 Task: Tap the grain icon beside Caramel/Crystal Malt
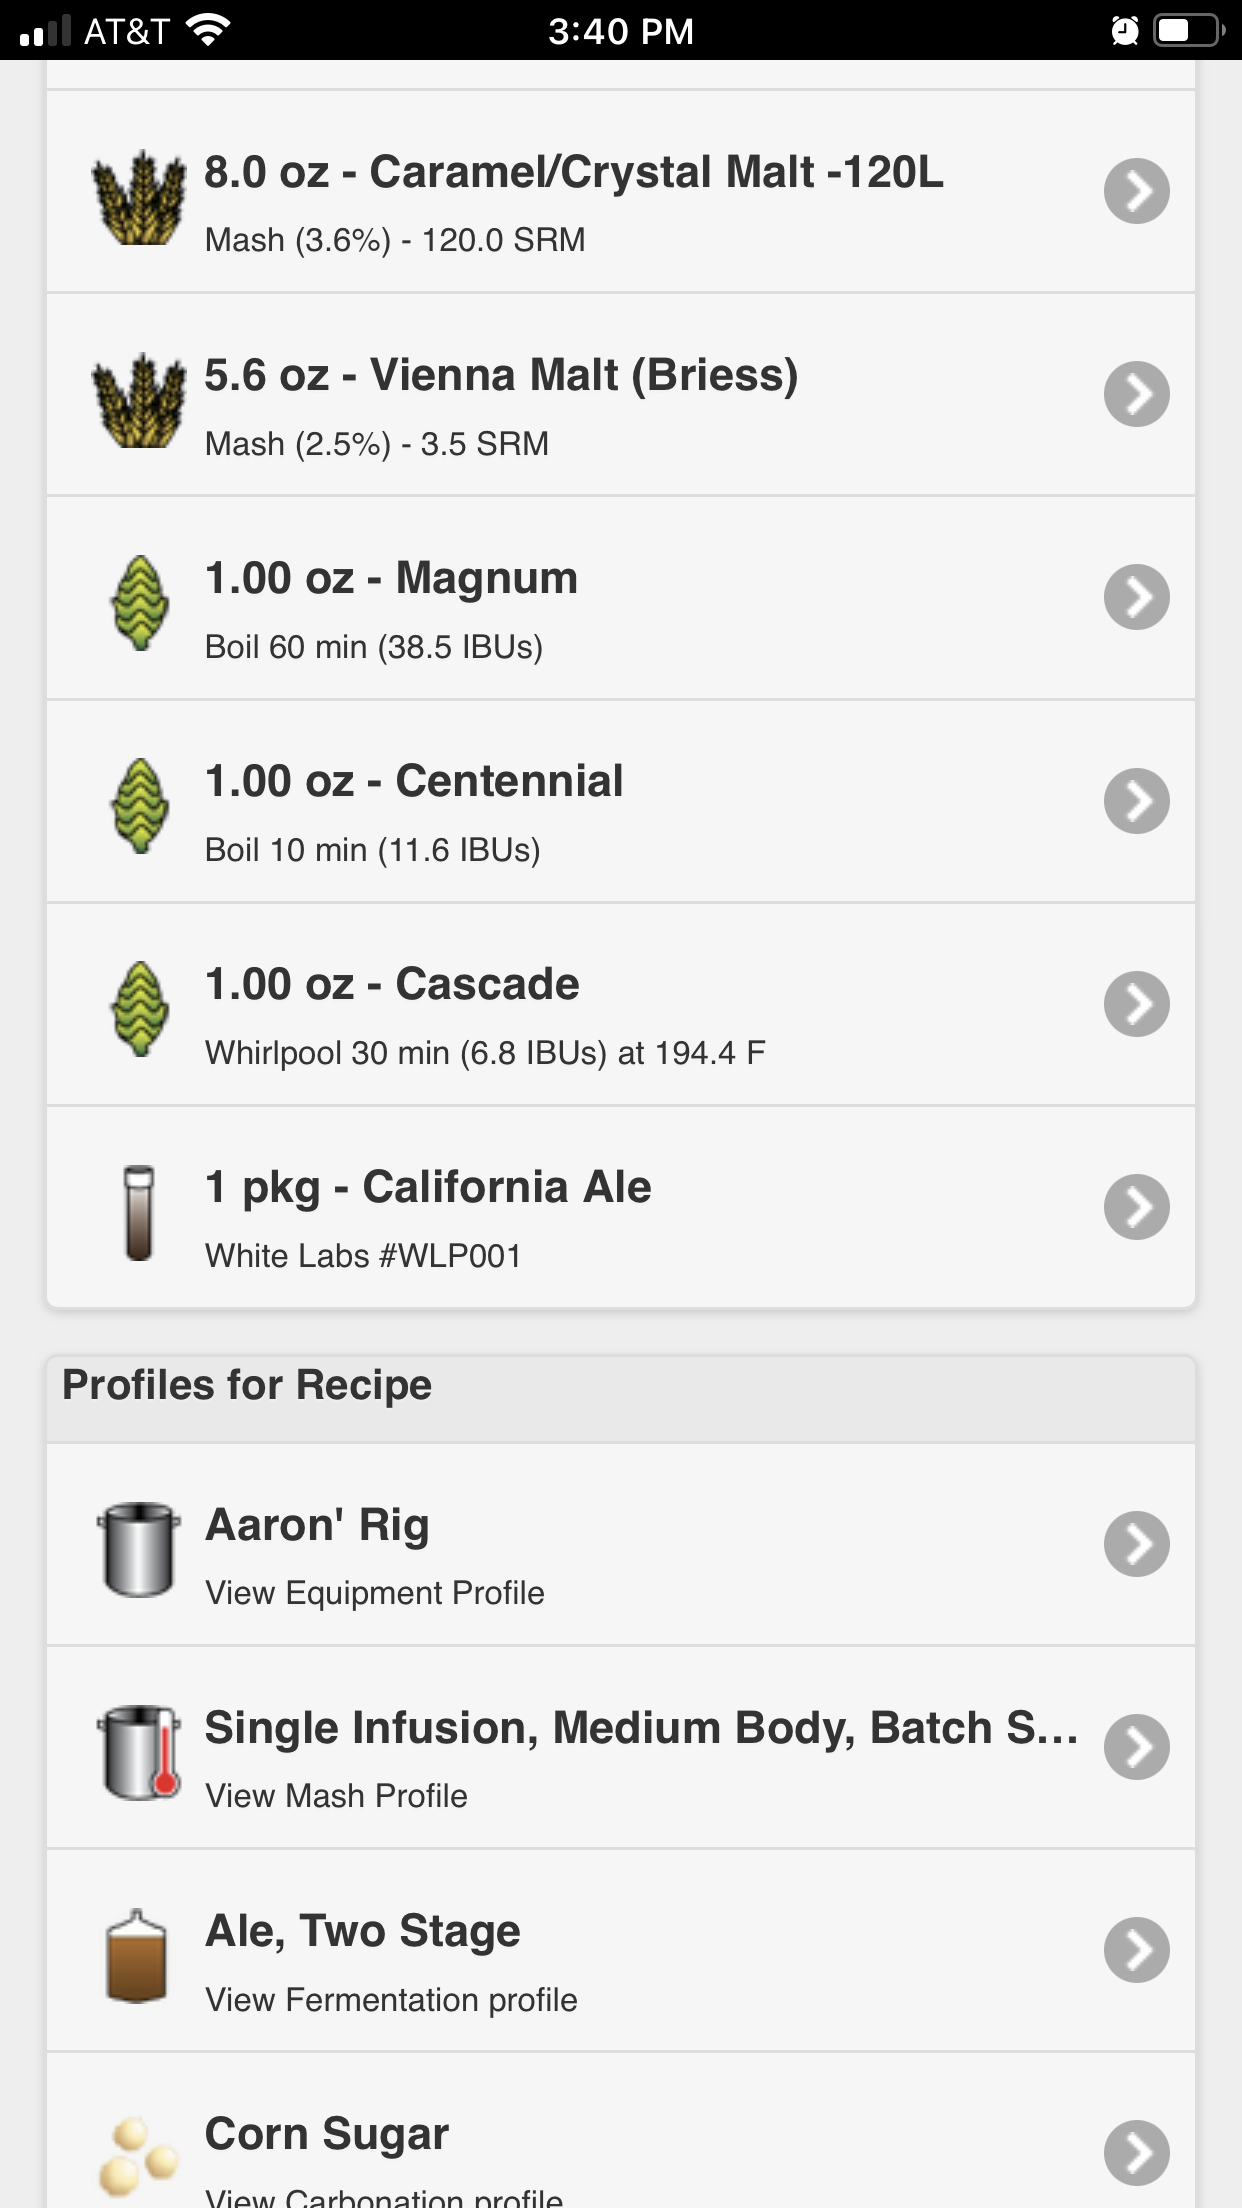139,198
